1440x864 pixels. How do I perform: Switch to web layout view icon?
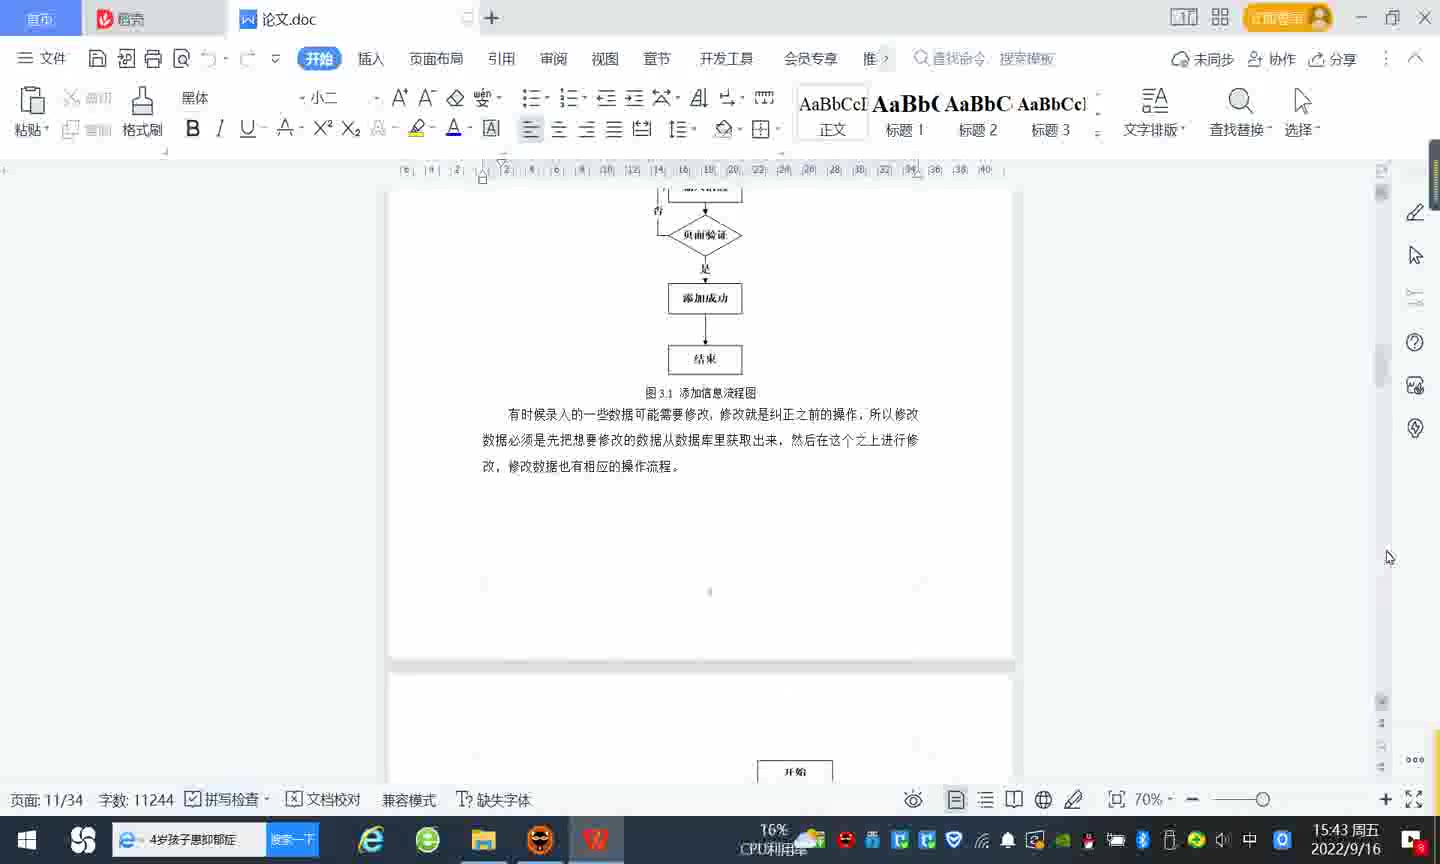tap(1043, 799)
